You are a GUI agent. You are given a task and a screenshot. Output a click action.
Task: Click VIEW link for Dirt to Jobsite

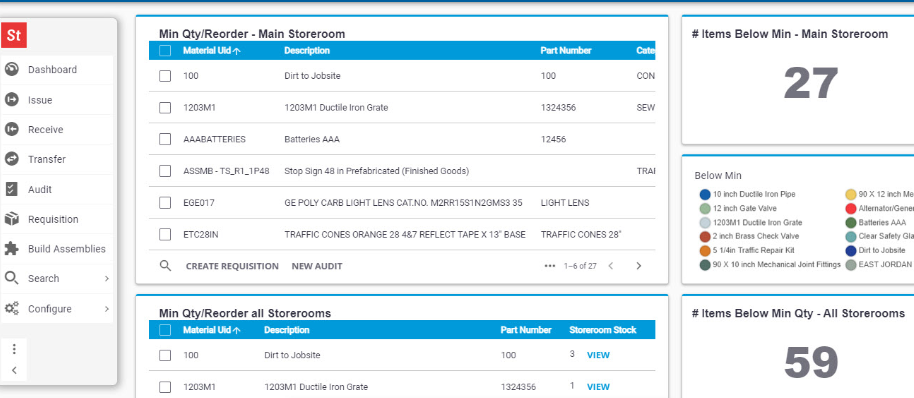click(598, 355)
